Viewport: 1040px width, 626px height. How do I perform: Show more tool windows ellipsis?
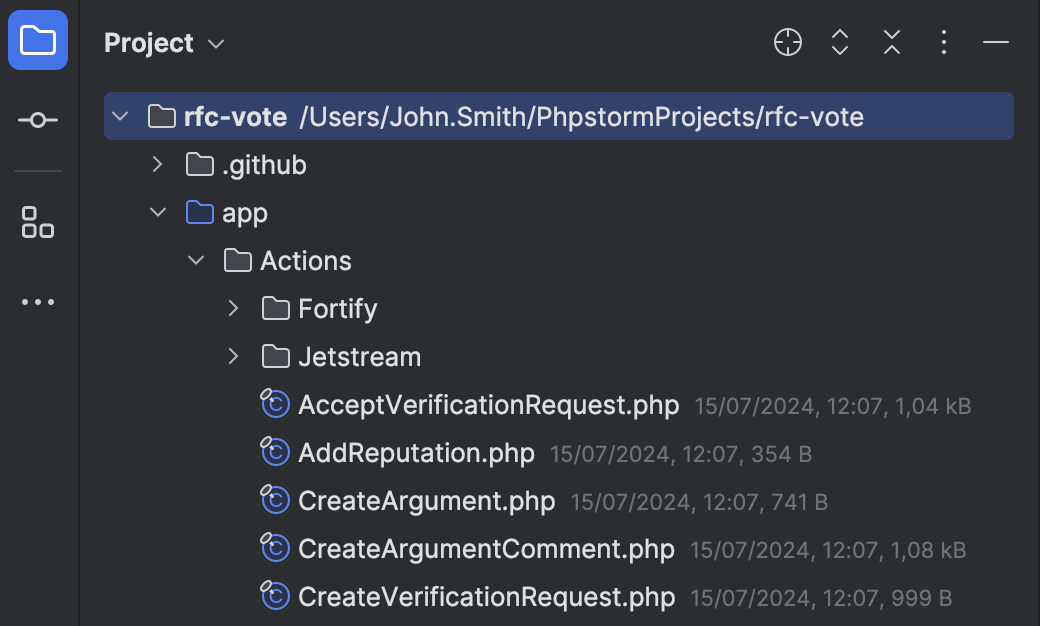pyautogui.click(x=38, y=302)
